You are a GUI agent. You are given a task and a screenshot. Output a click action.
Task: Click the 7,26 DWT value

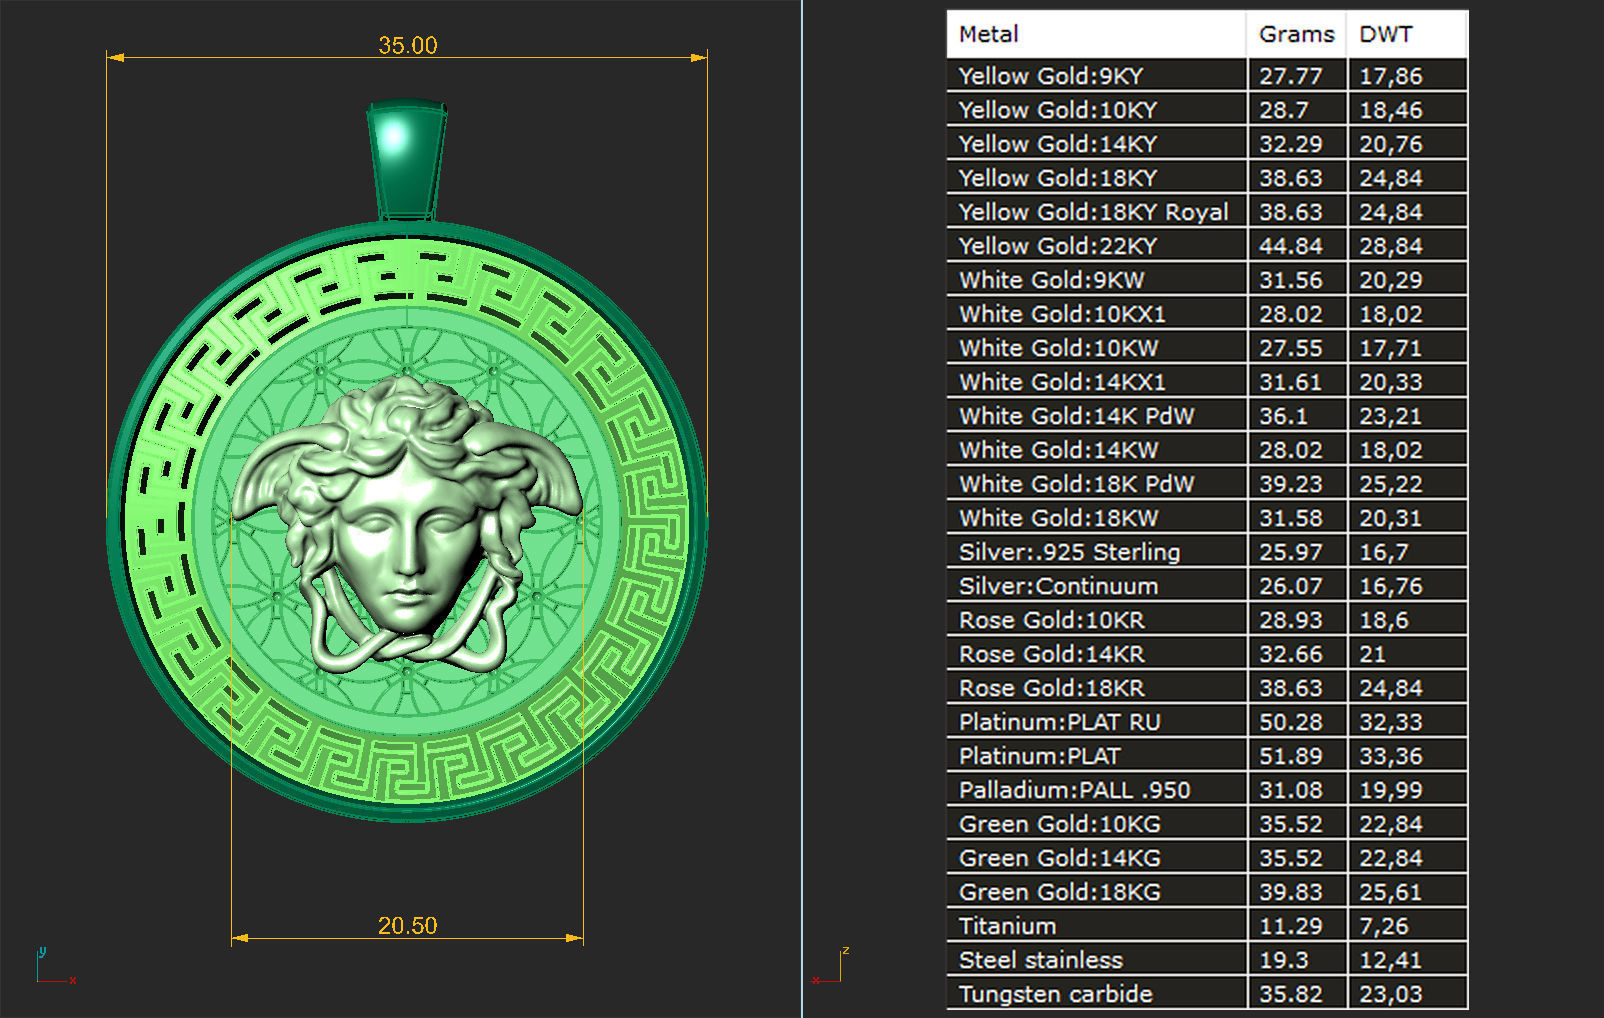click(x=1384, y=926)
